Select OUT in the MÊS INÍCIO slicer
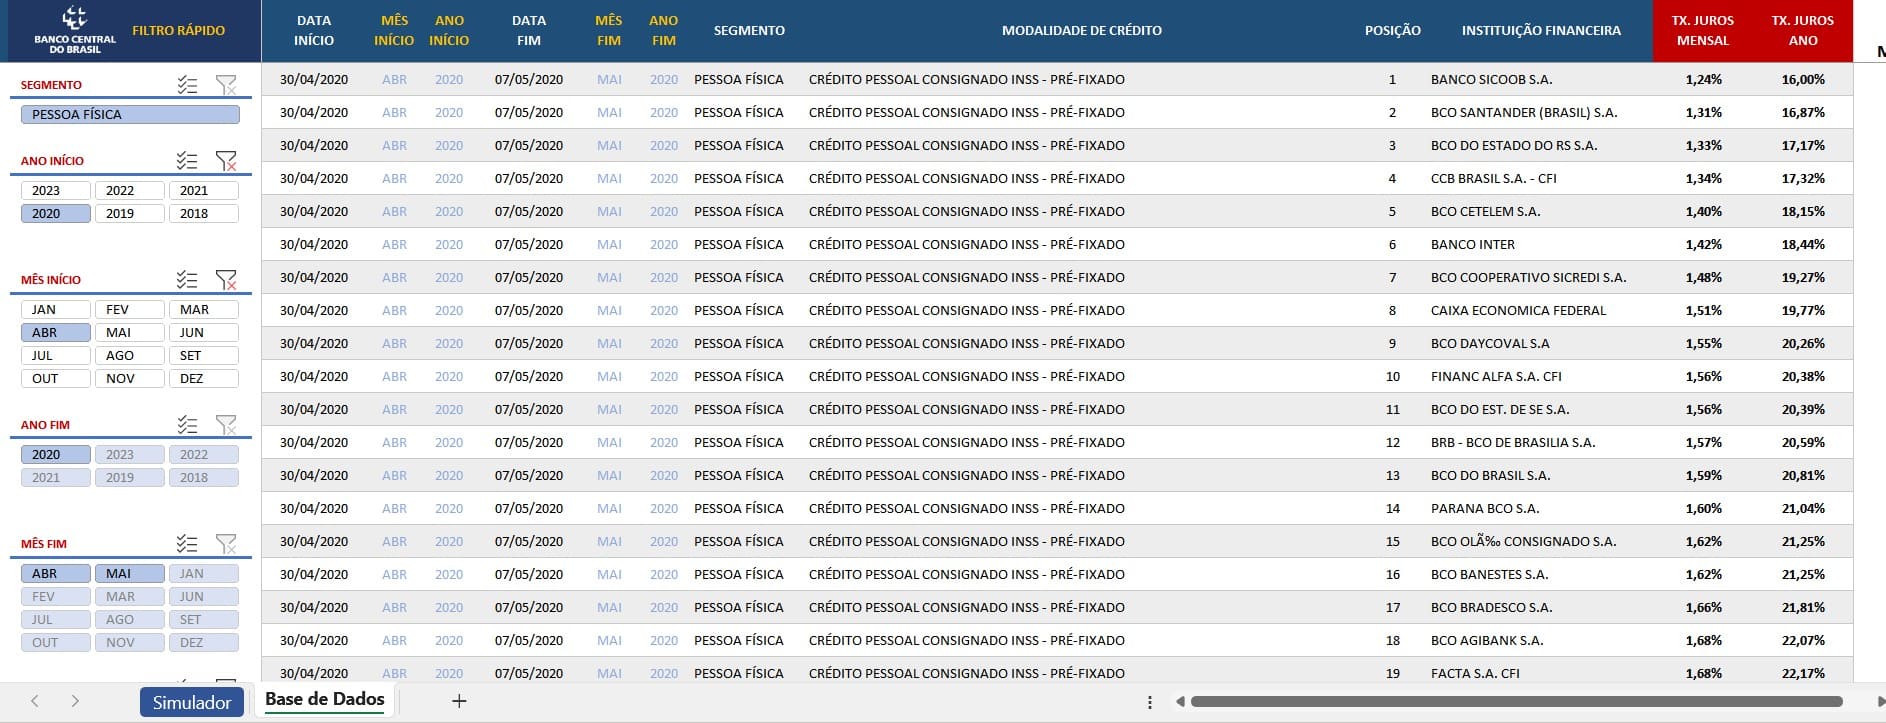Screen dimensions: 1886x723 [56, 378]
